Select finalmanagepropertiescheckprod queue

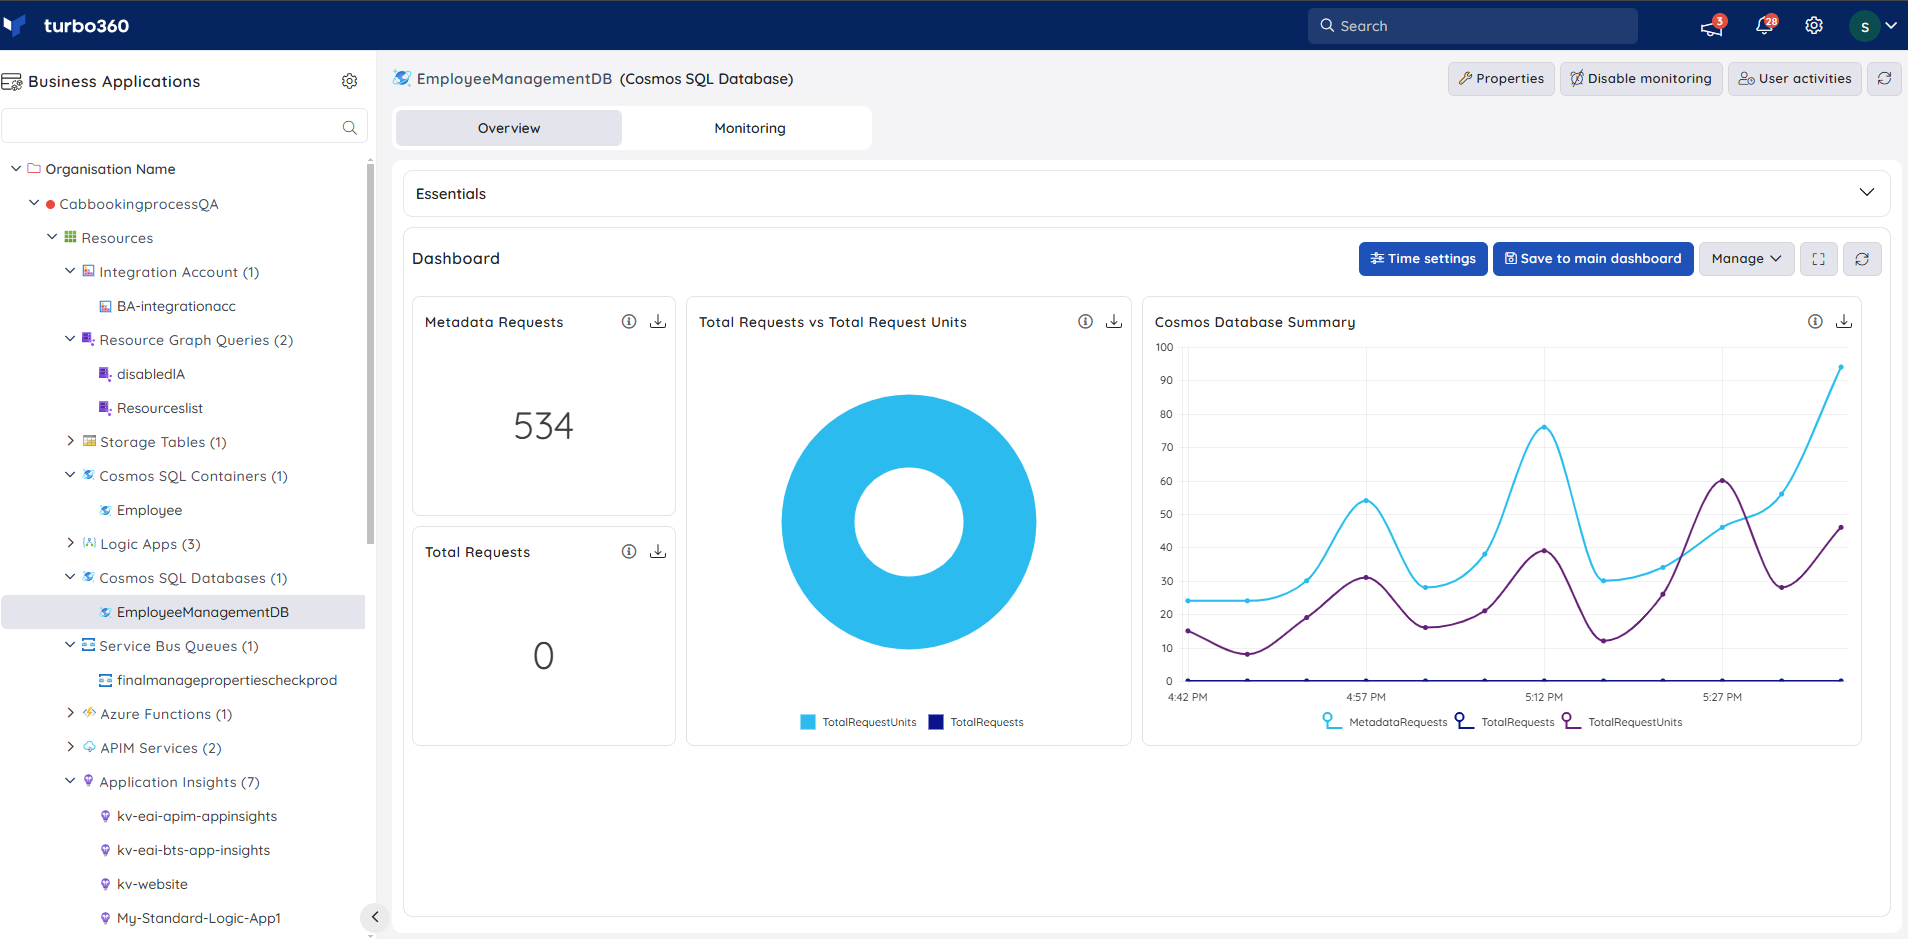pos(226,680)
